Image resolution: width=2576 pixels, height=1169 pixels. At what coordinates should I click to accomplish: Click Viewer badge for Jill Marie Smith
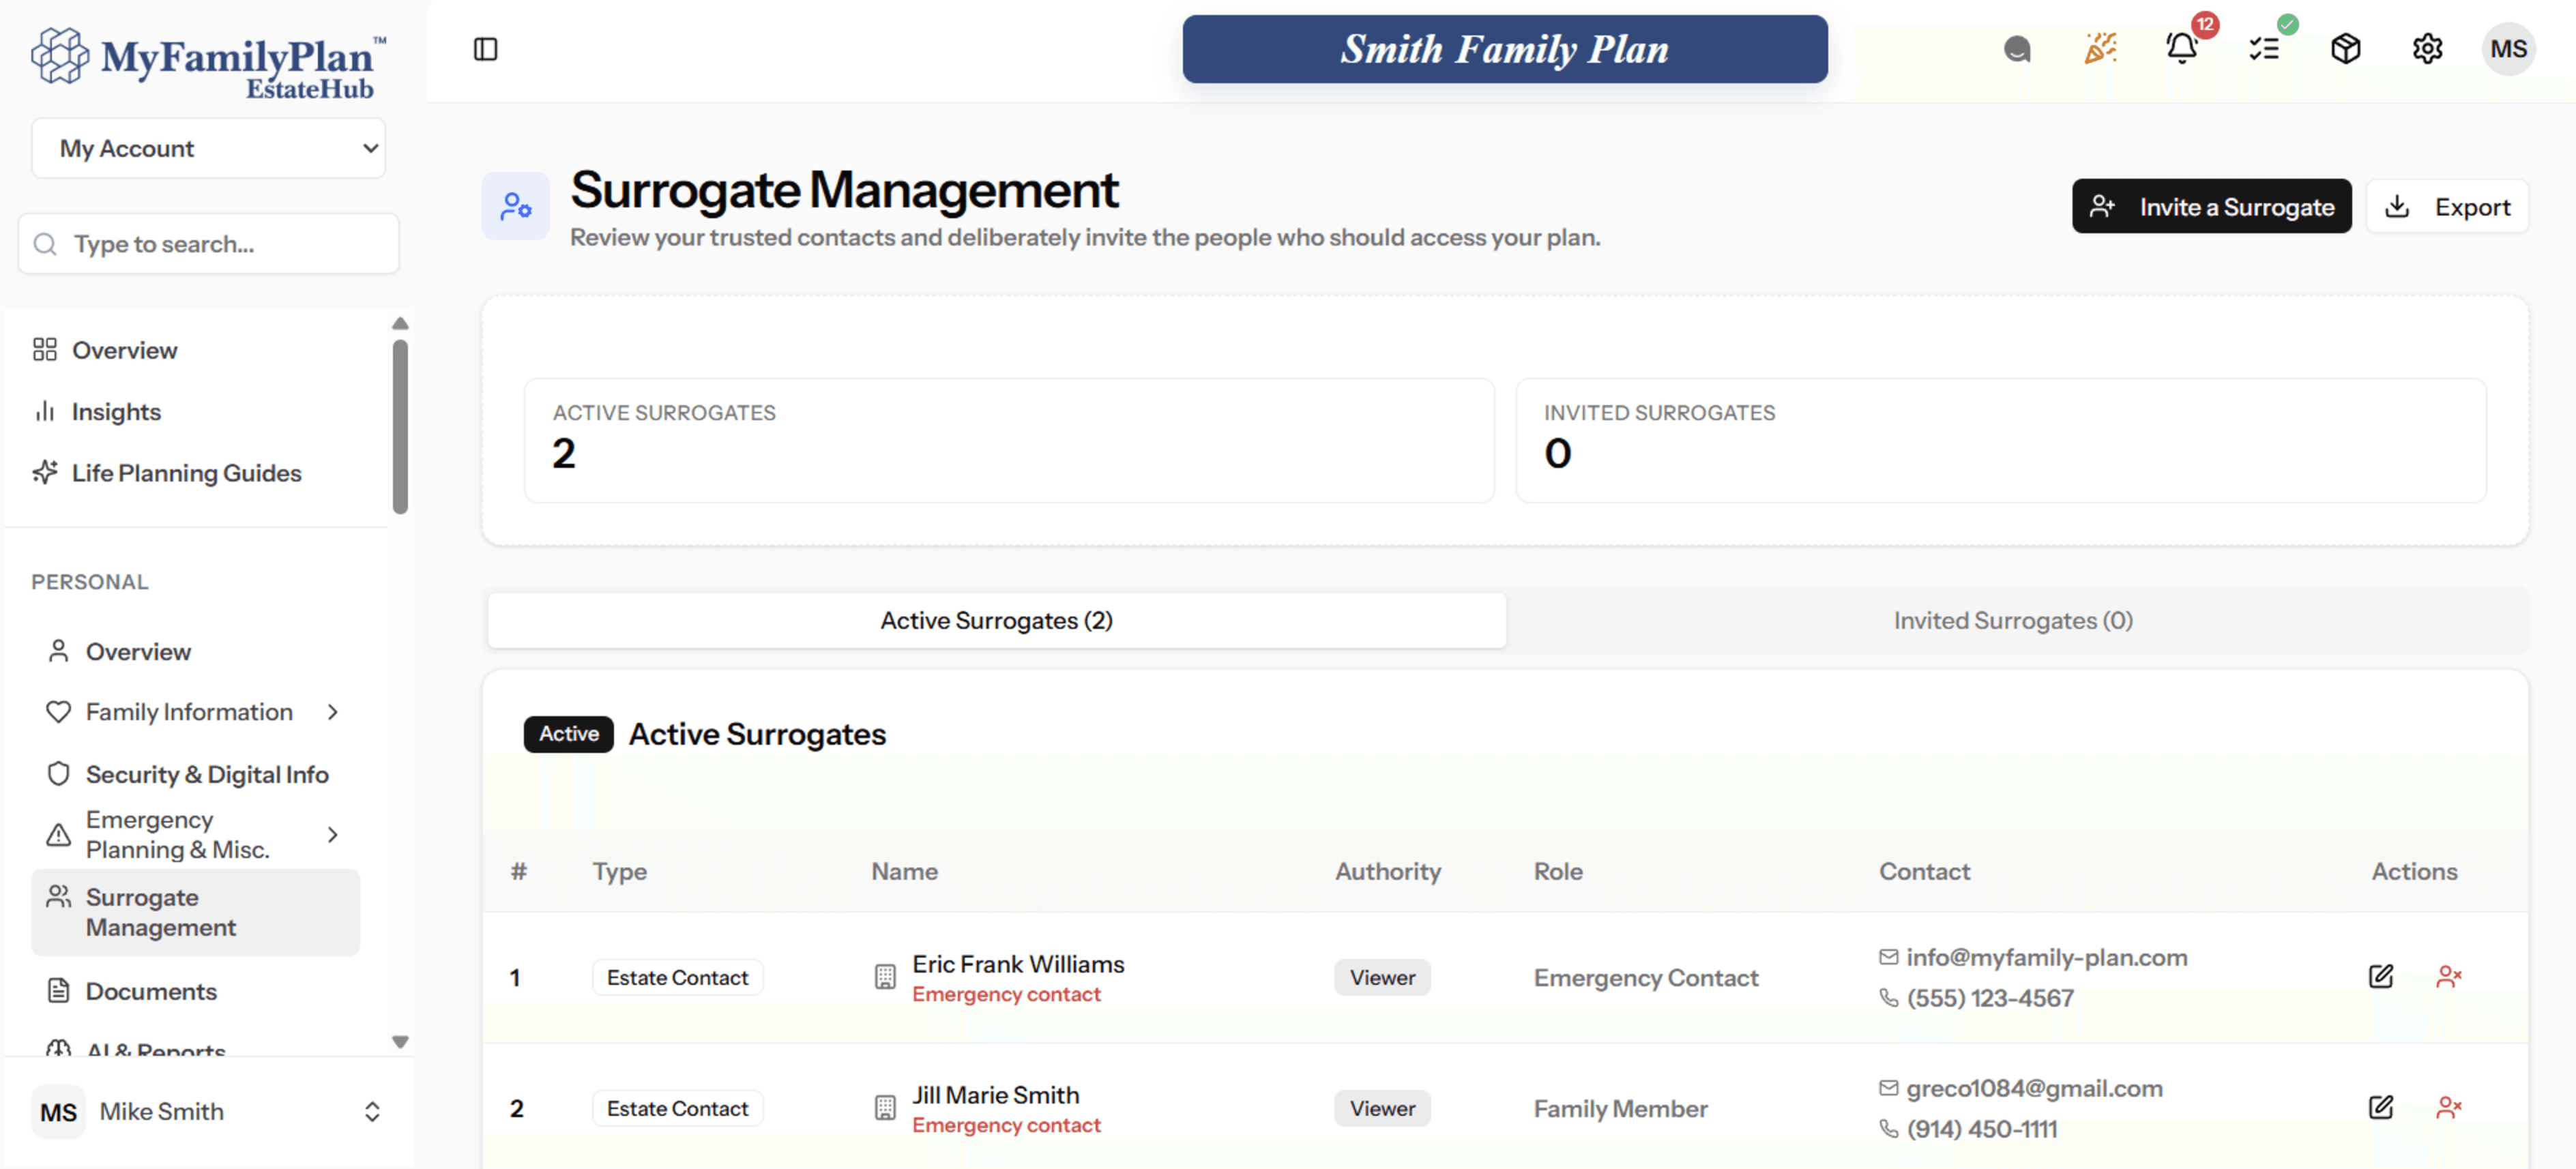pyautogui.click(x=1382, y=1108)
